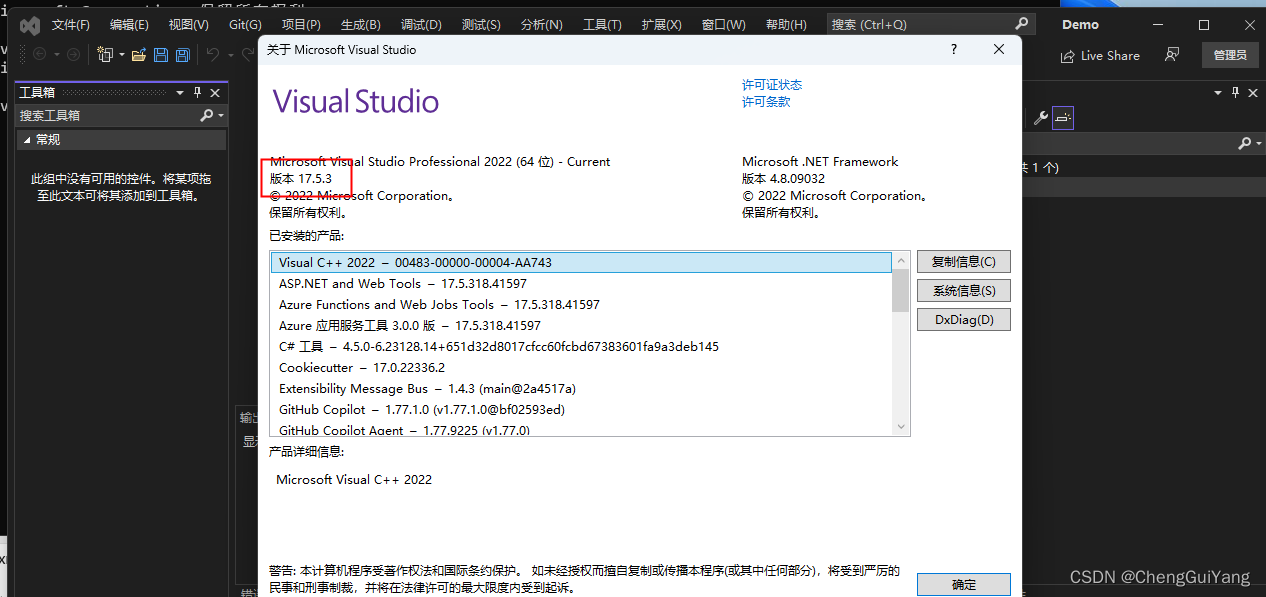Click the wrench icon in the Properties panel
The width and height of the screenshot is (1266, 597).
coord(1040,118)
